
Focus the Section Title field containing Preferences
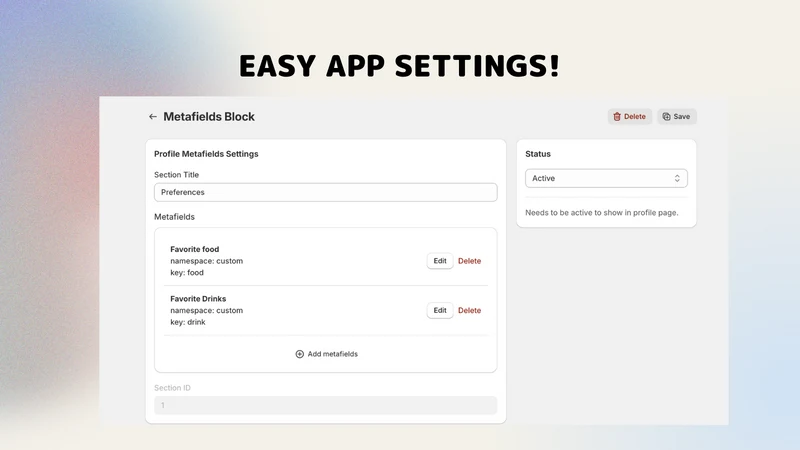pos(326,192)
